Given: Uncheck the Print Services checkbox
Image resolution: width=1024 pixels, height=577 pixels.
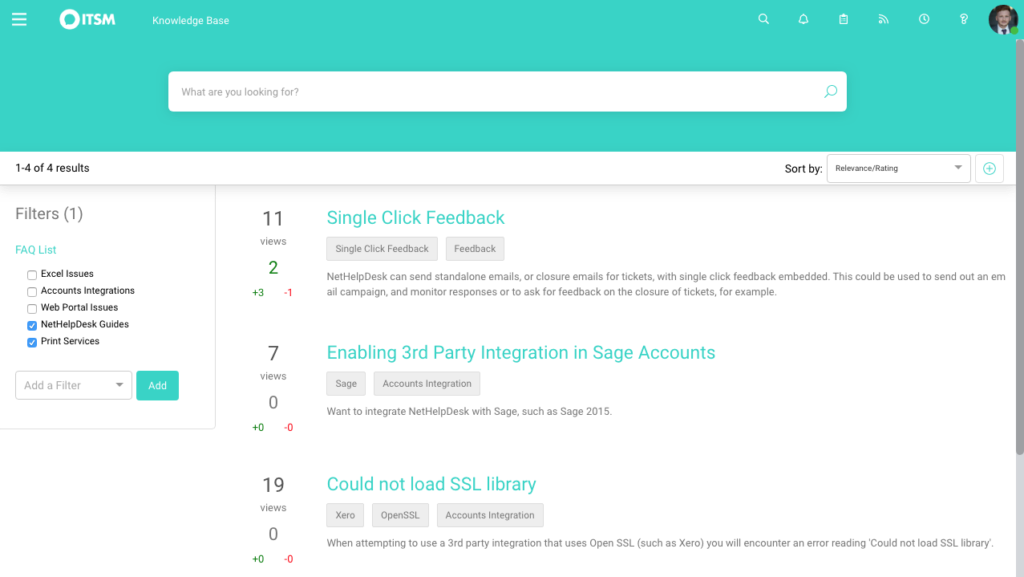Looking at the screenshot, I should tap(32, 342).
